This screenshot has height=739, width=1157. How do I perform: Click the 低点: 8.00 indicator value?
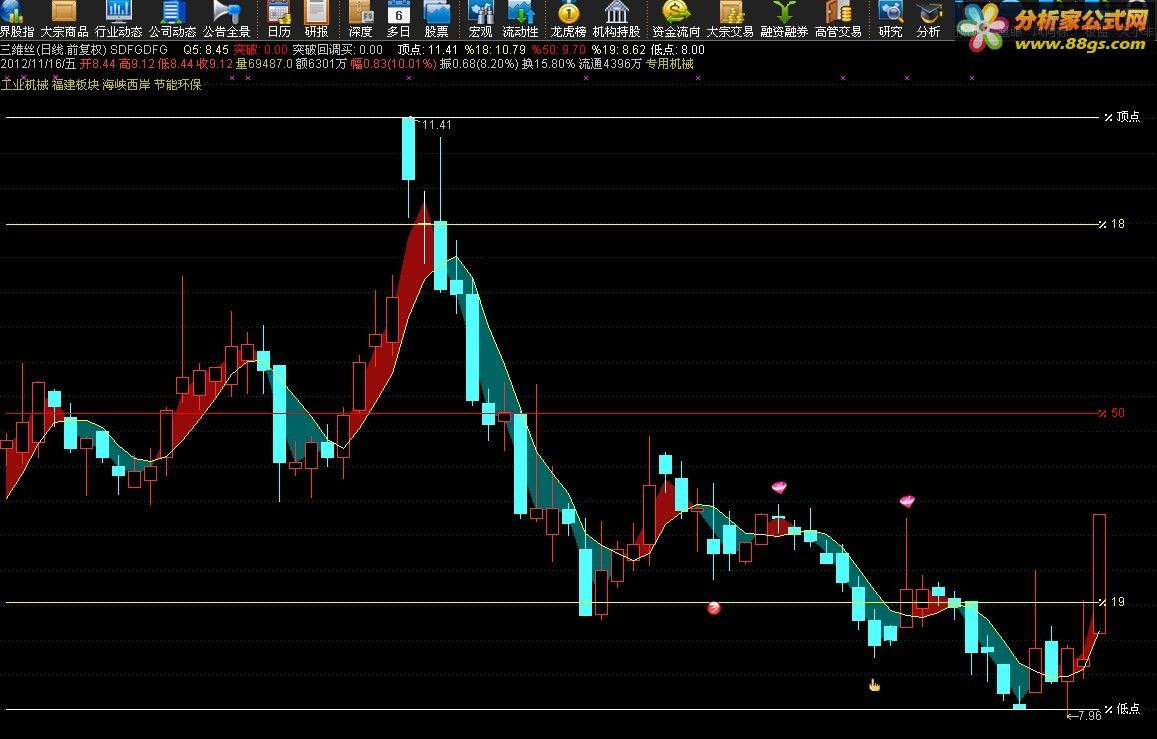pos(677,50)
